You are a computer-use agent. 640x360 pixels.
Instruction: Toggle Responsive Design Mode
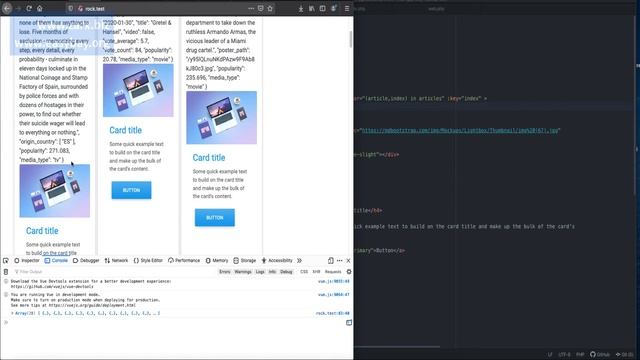[x=331, y=260]
